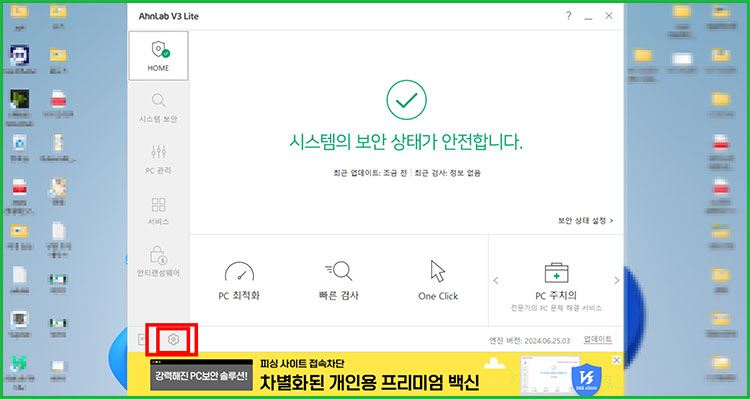This screenshot has height=399, width=750.
Task: Open the 서비스 section
Action: (158, 211)
